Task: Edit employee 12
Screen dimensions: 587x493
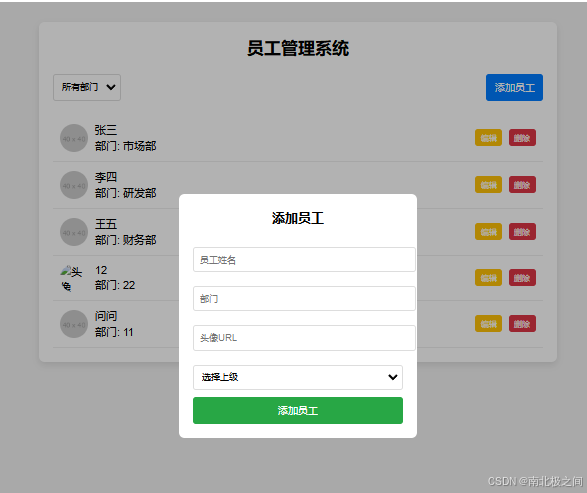Action: click(x=488, y=278)
